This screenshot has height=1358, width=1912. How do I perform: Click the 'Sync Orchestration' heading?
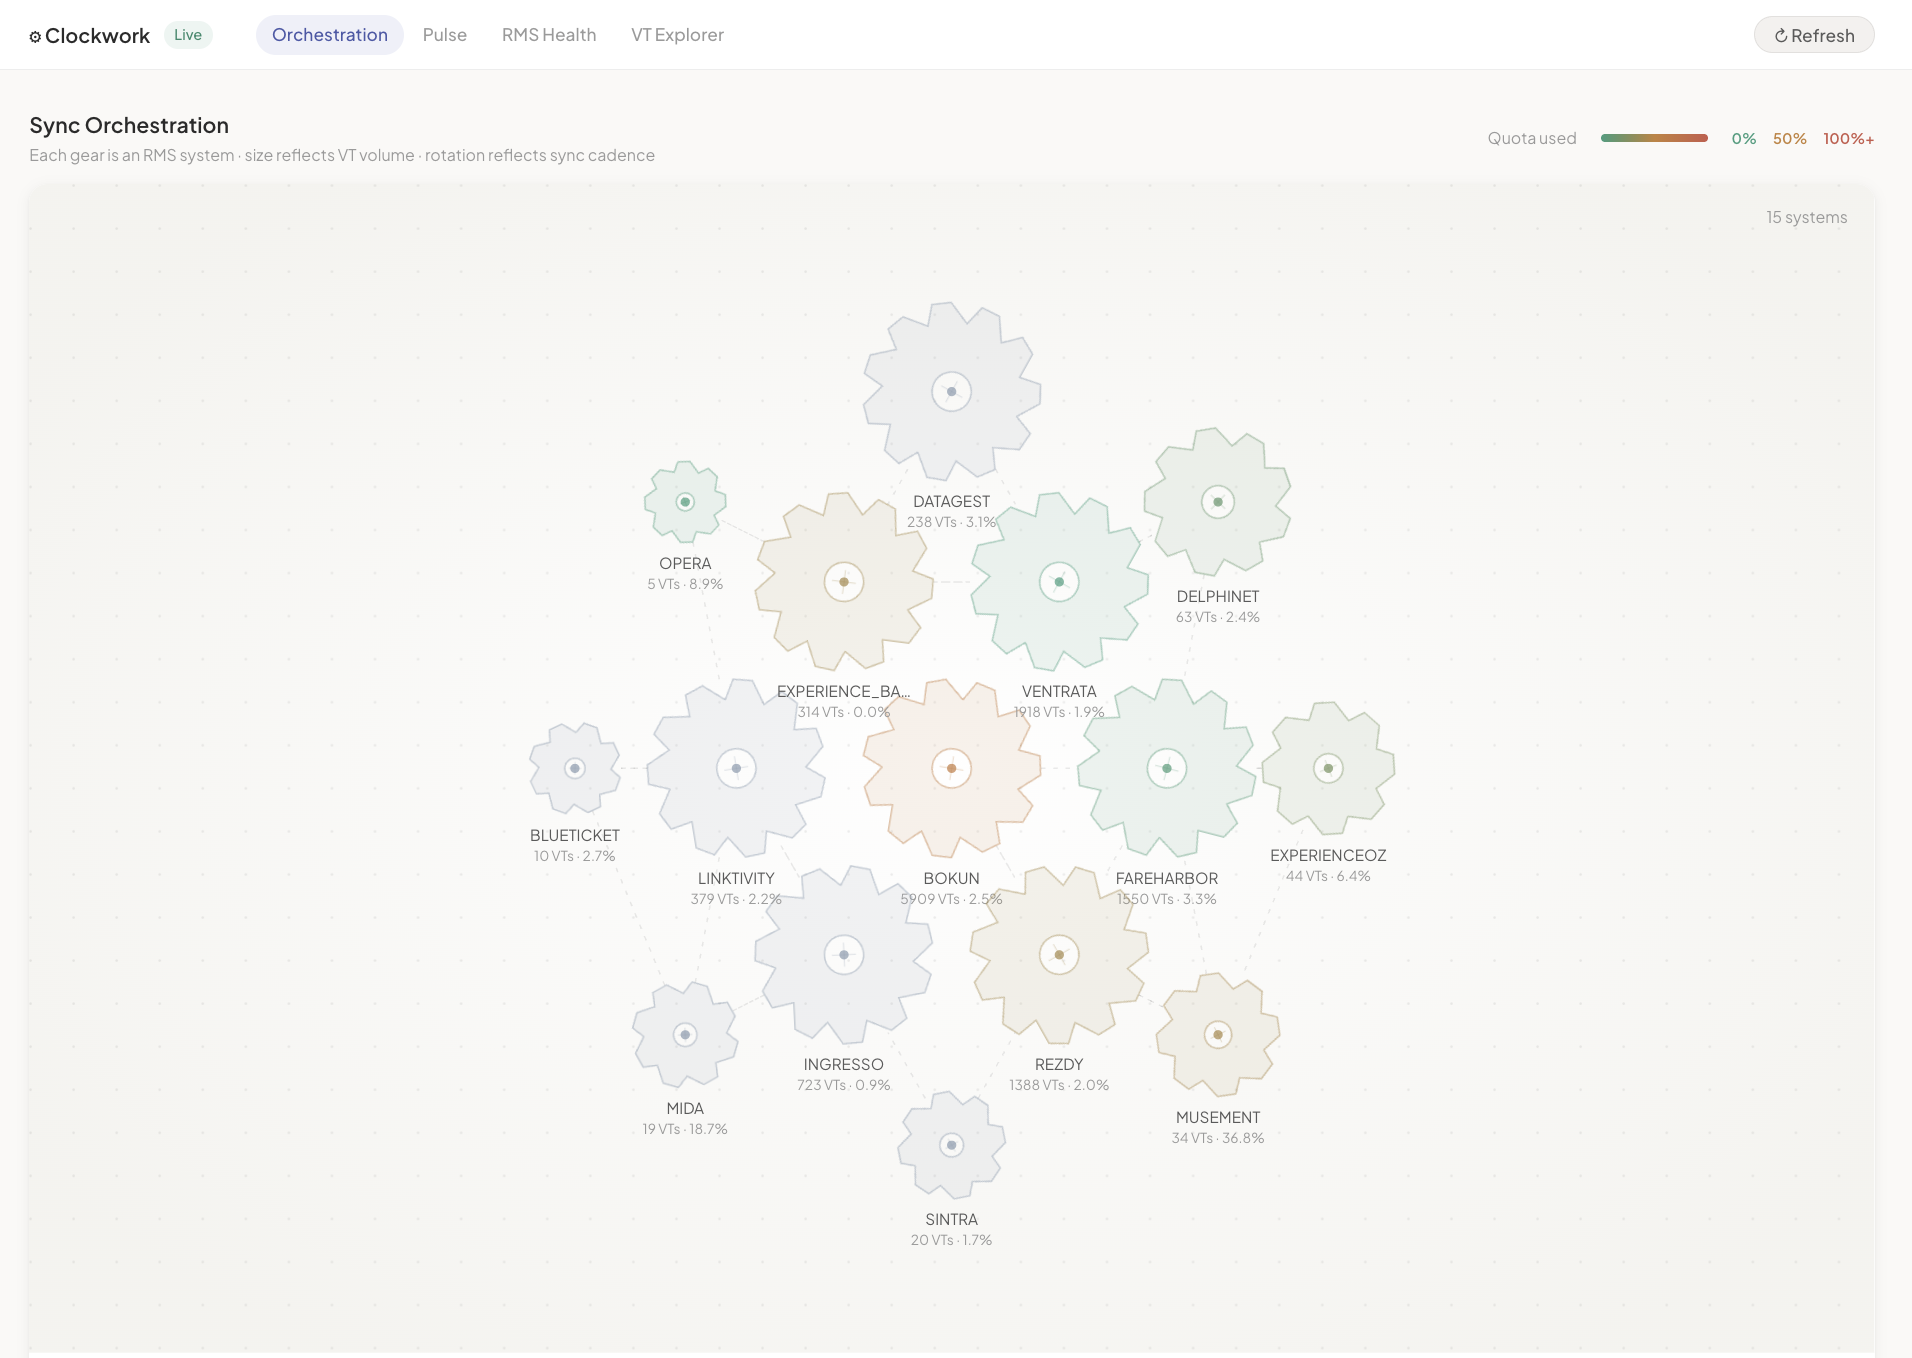click(129, 125)
